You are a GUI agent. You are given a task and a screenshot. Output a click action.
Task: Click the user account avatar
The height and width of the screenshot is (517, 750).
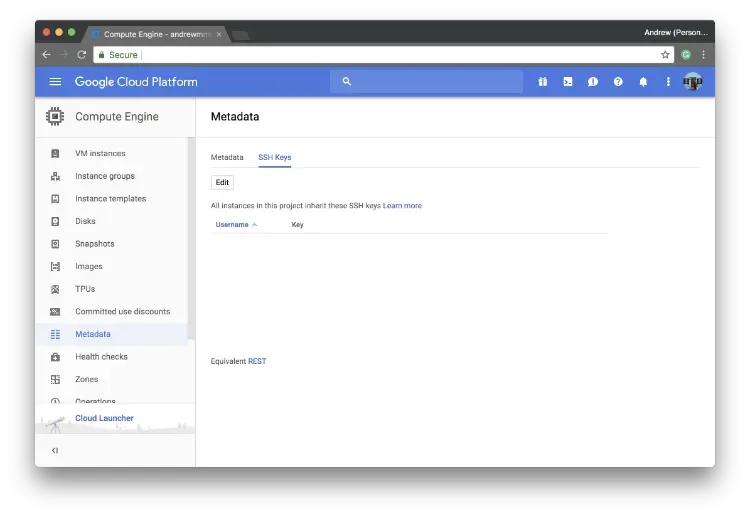pos(693,82)
